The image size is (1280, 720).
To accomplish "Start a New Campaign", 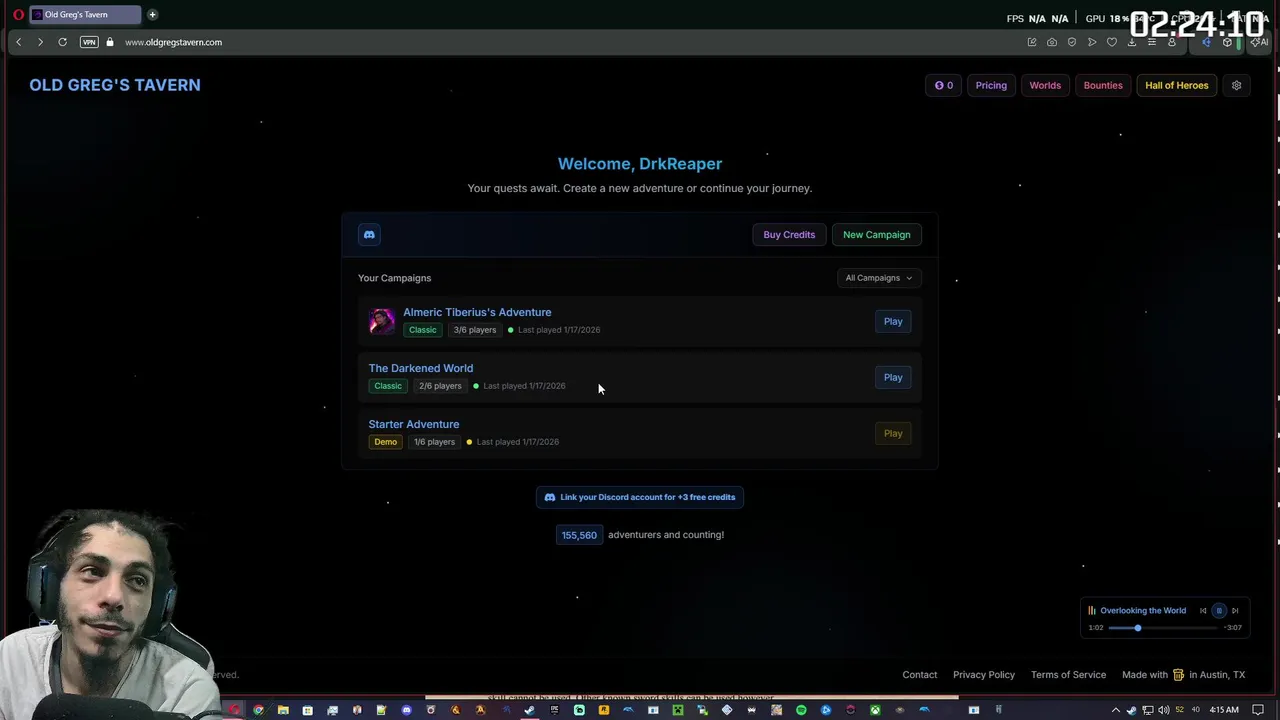I will click(876, 234).
